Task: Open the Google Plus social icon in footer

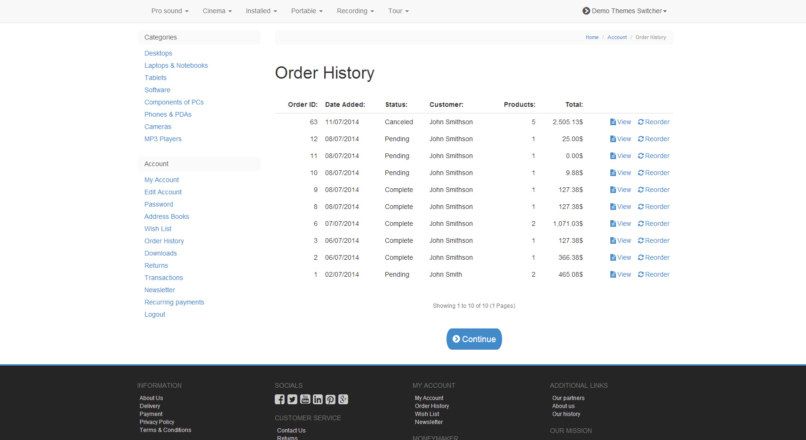Action: (x=343, y=399)
